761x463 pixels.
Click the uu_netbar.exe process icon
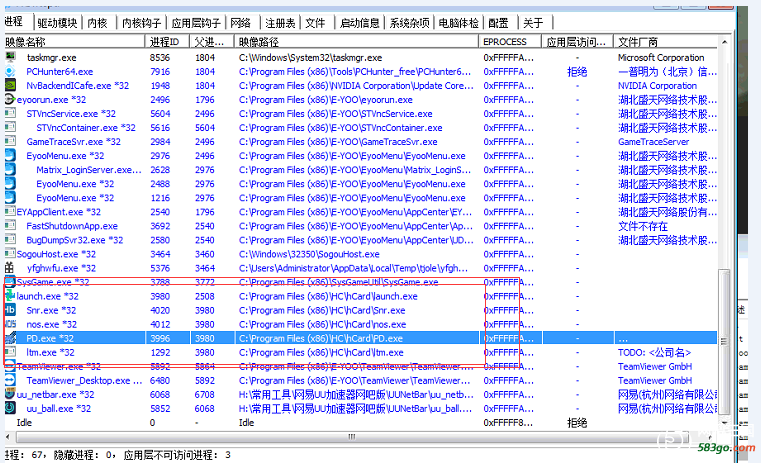coord(10,395)
